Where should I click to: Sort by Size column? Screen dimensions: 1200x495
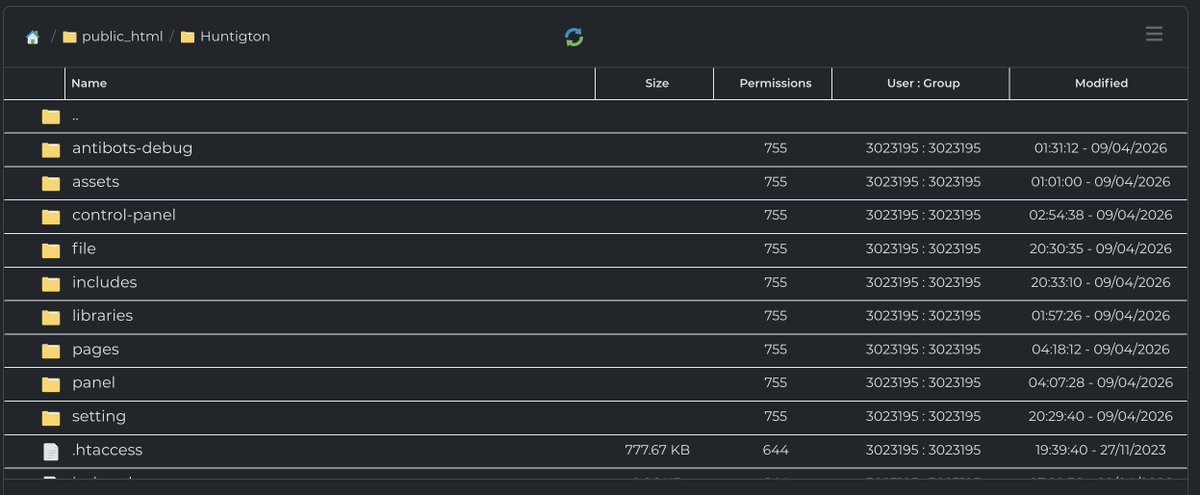click(x=656, y=83)
